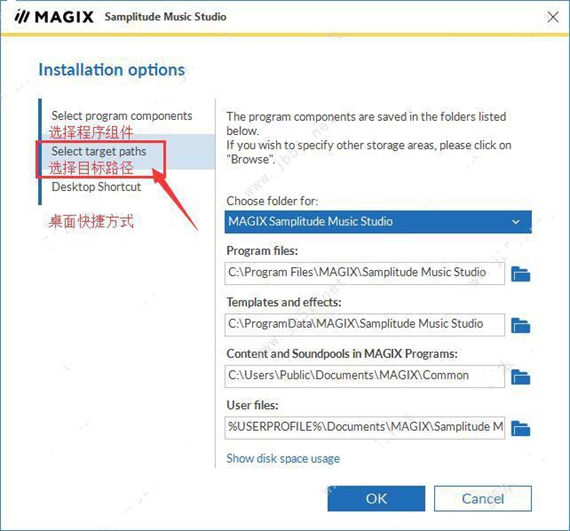Click the Samplitude Music Studio title text
Image resolution: width=570 pixels, height=531 pixels.
(165, 17)
